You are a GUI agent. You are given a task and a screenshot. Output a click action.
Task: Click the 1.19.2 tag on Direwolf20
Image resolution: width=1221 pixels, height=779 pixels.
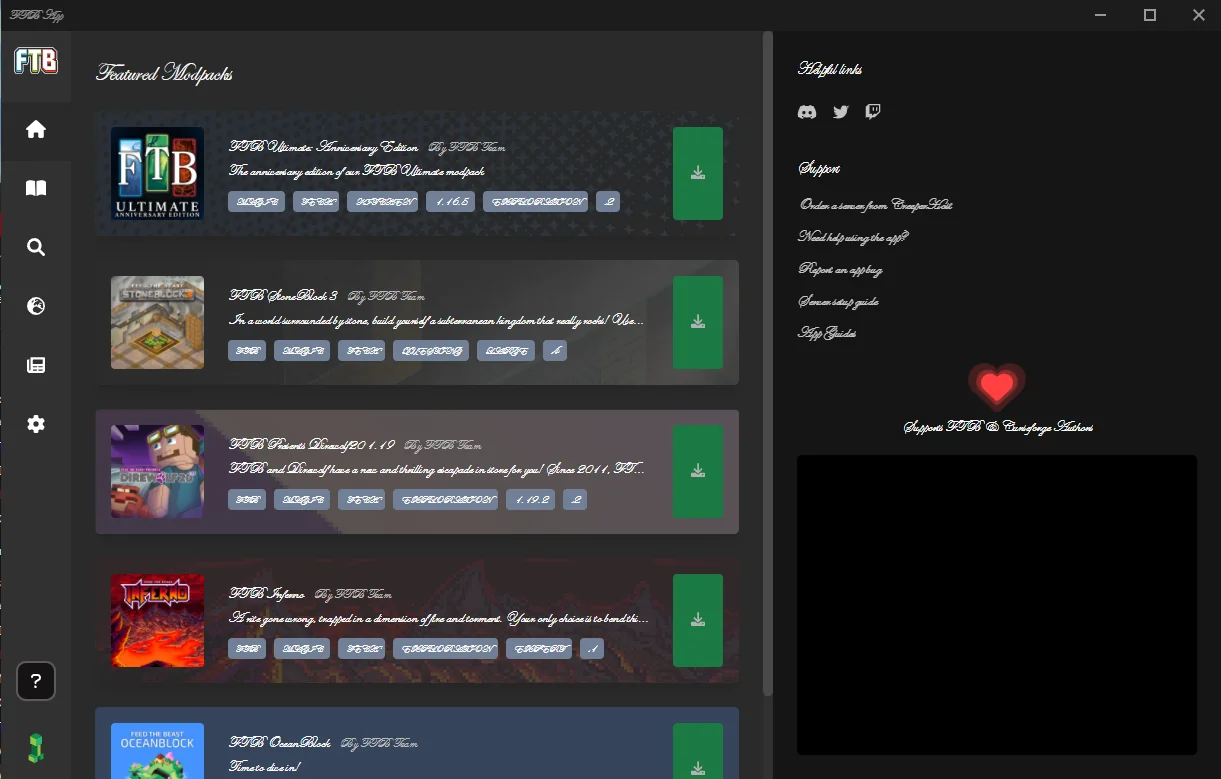coord(531,500)
